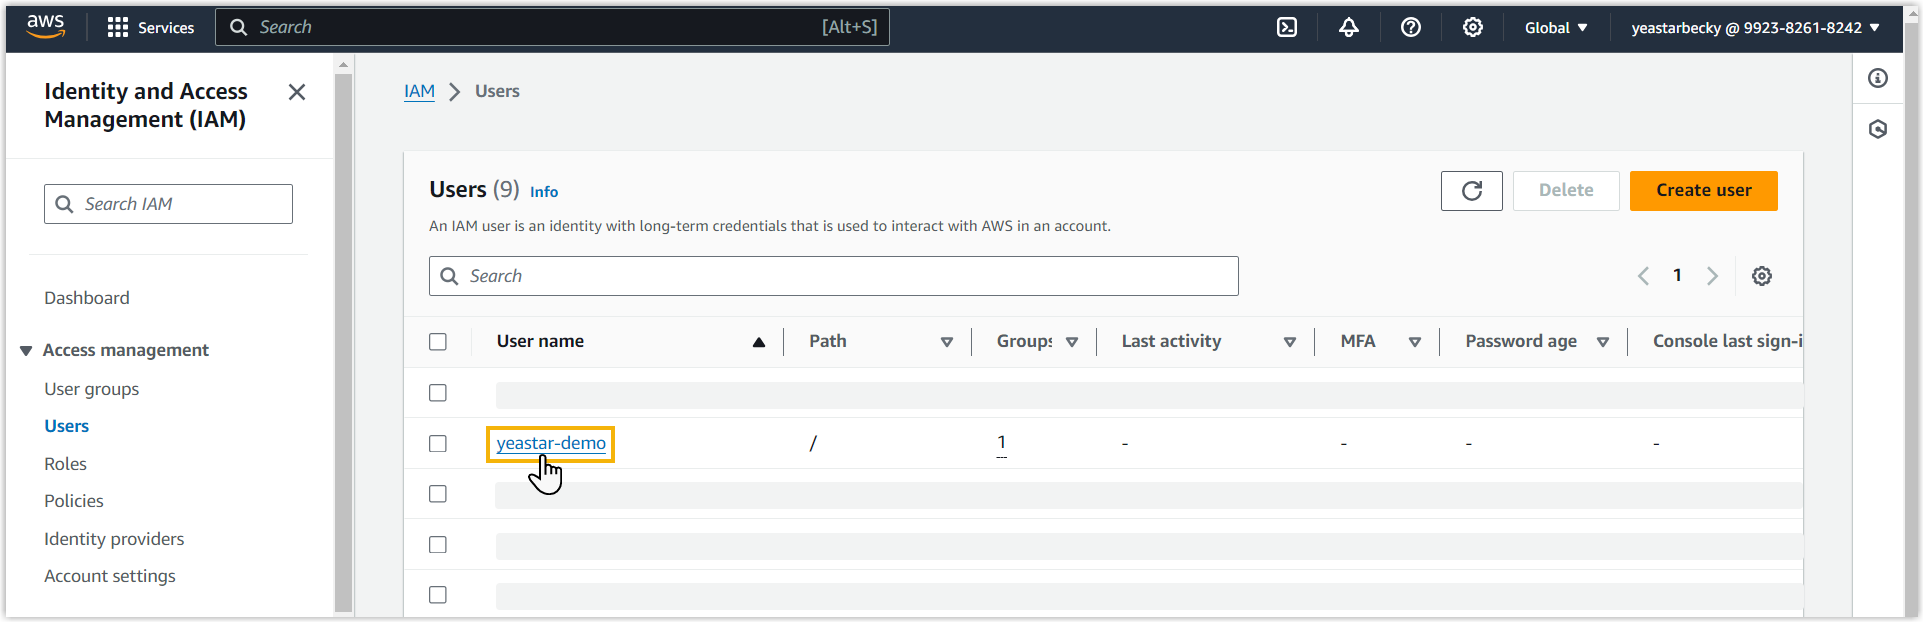The width and height of the screenshot is (1924, 623).
Task: Tick the select-all users checkbox
Action: (x=438, y=342)
